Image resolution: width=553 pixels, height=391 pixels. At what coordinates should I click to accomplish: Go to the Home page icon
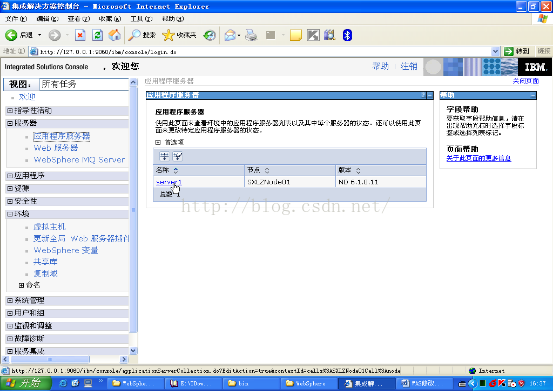[115, 35]
